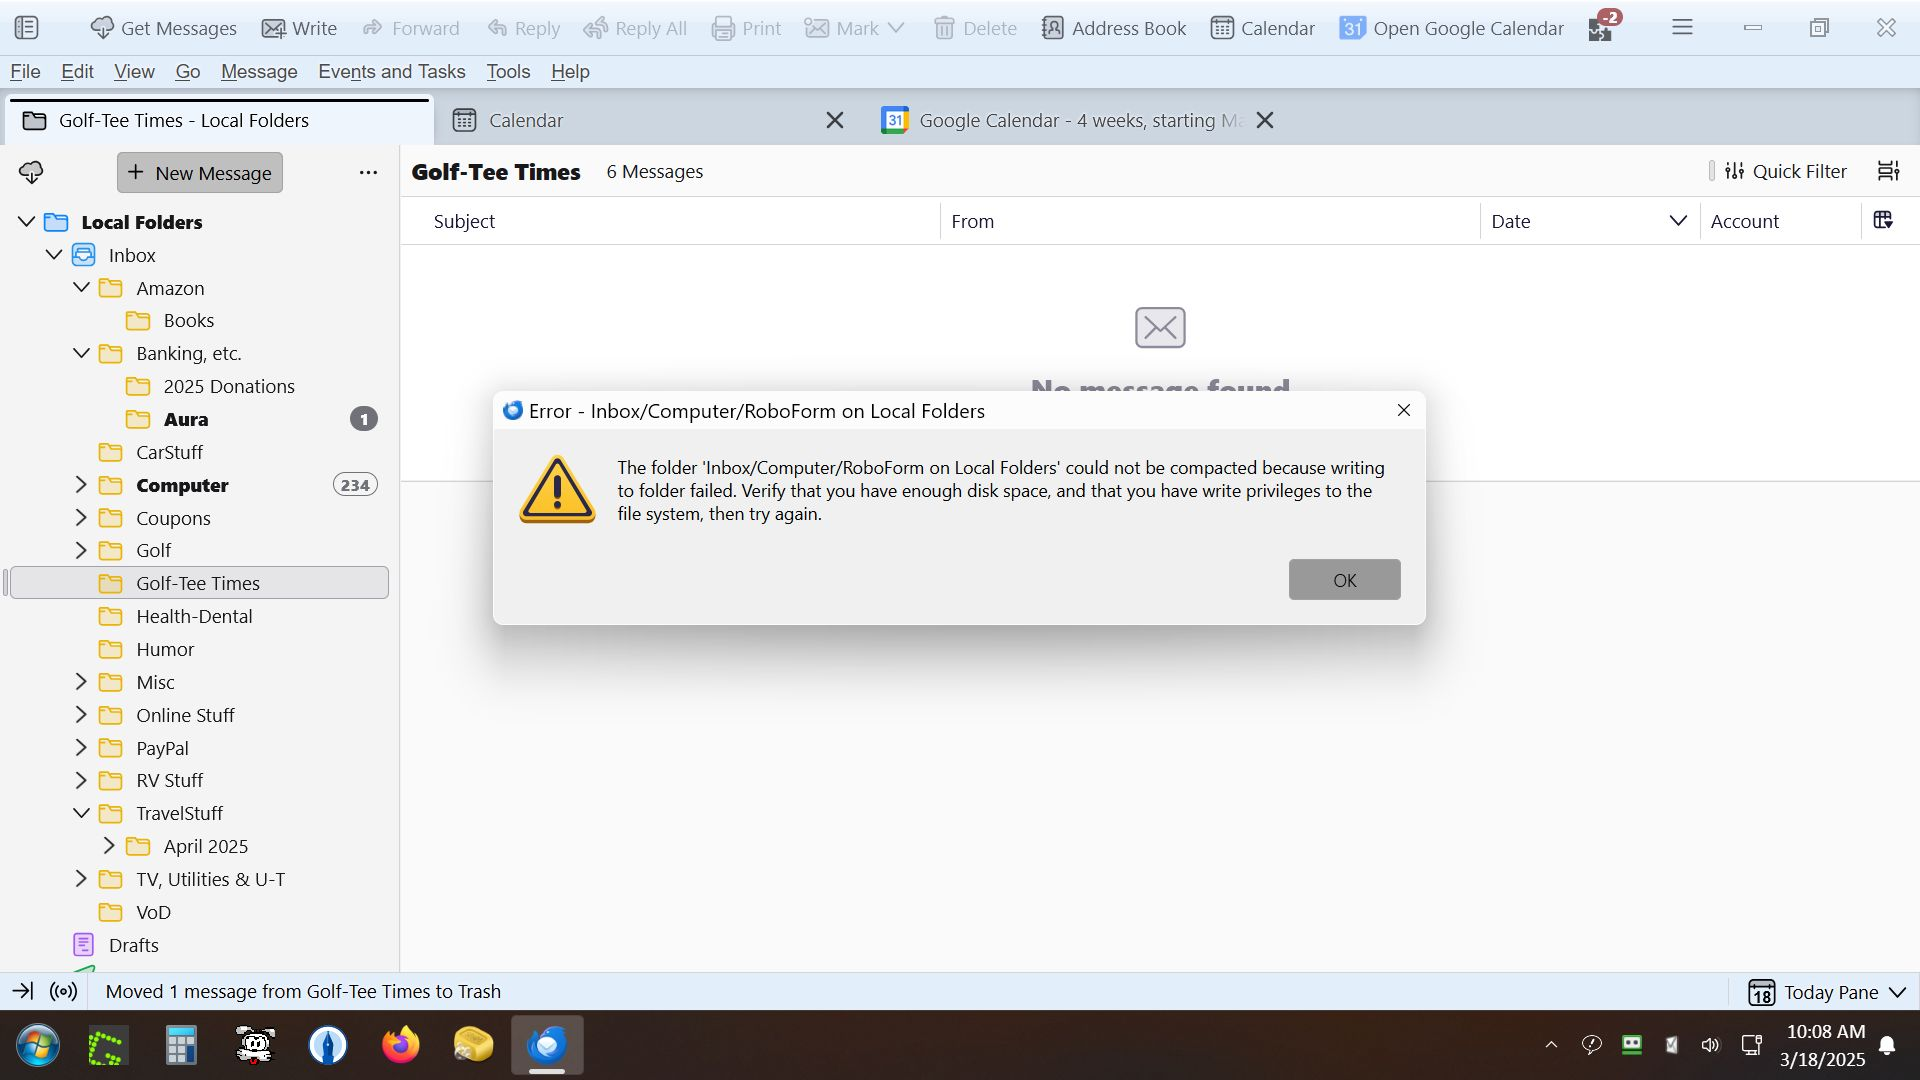This screenshot has width=1920, height=1080.
Task: Collapse the TravelStuff folder
Action: click(81, 813)
